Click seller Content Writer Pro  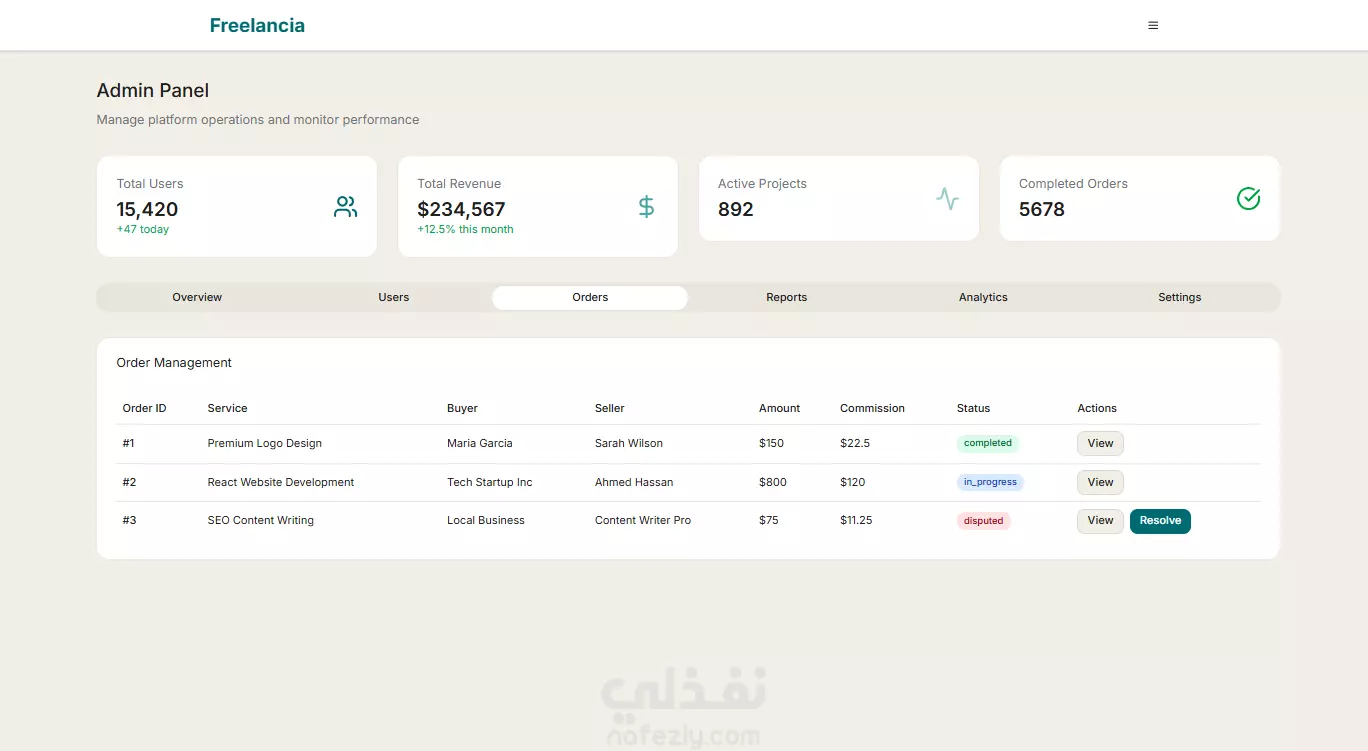pos(642,521)
